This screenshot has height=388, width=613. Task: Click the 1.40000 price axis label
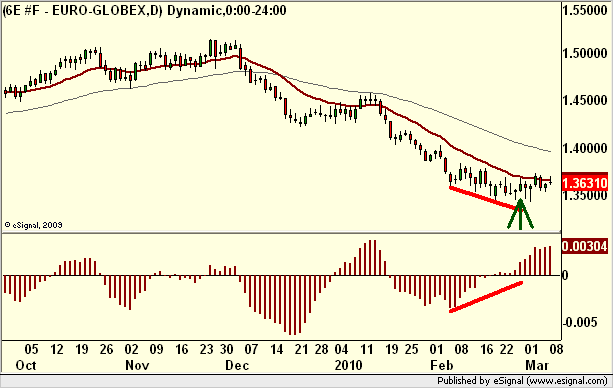(585, 148)
